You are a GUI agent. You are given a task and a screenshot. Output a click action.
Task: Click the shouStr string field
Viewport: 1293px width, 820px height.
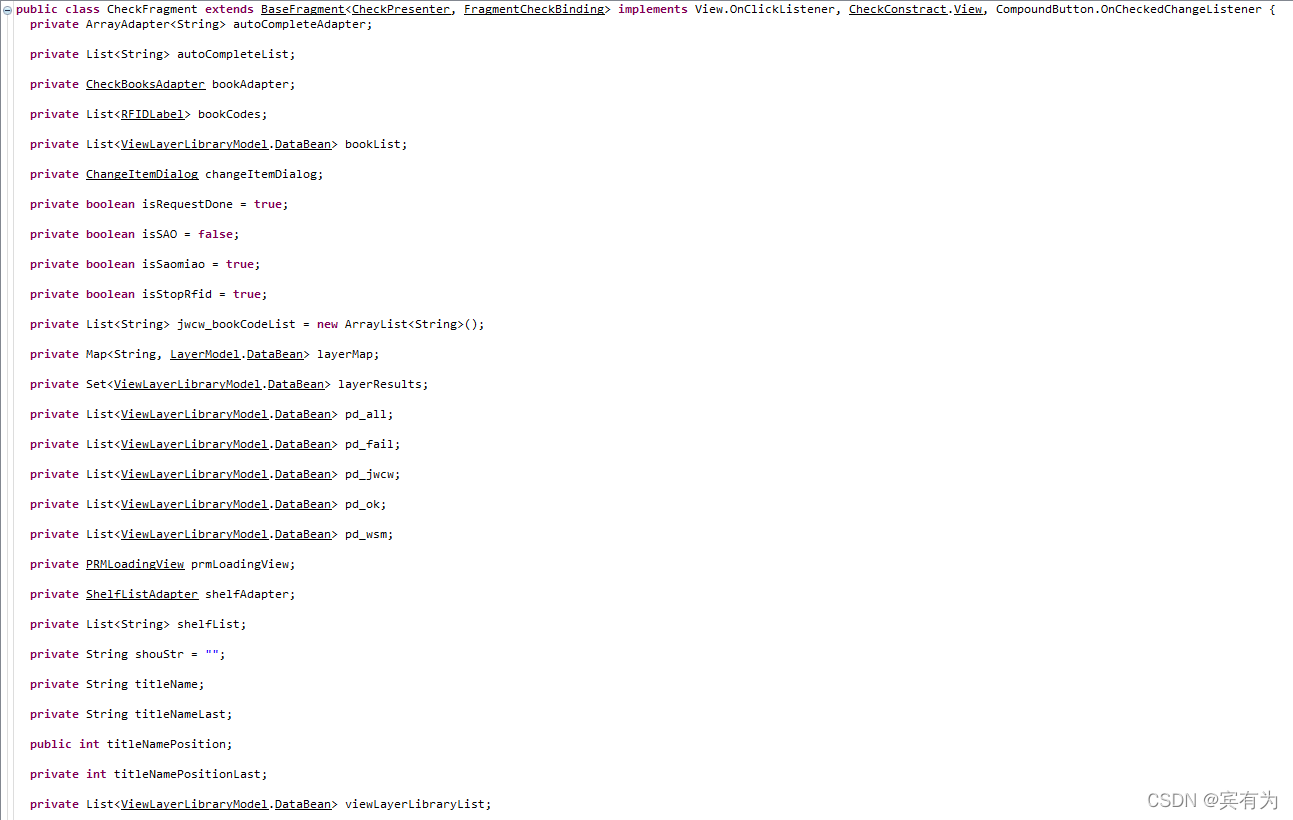(159, 654)
